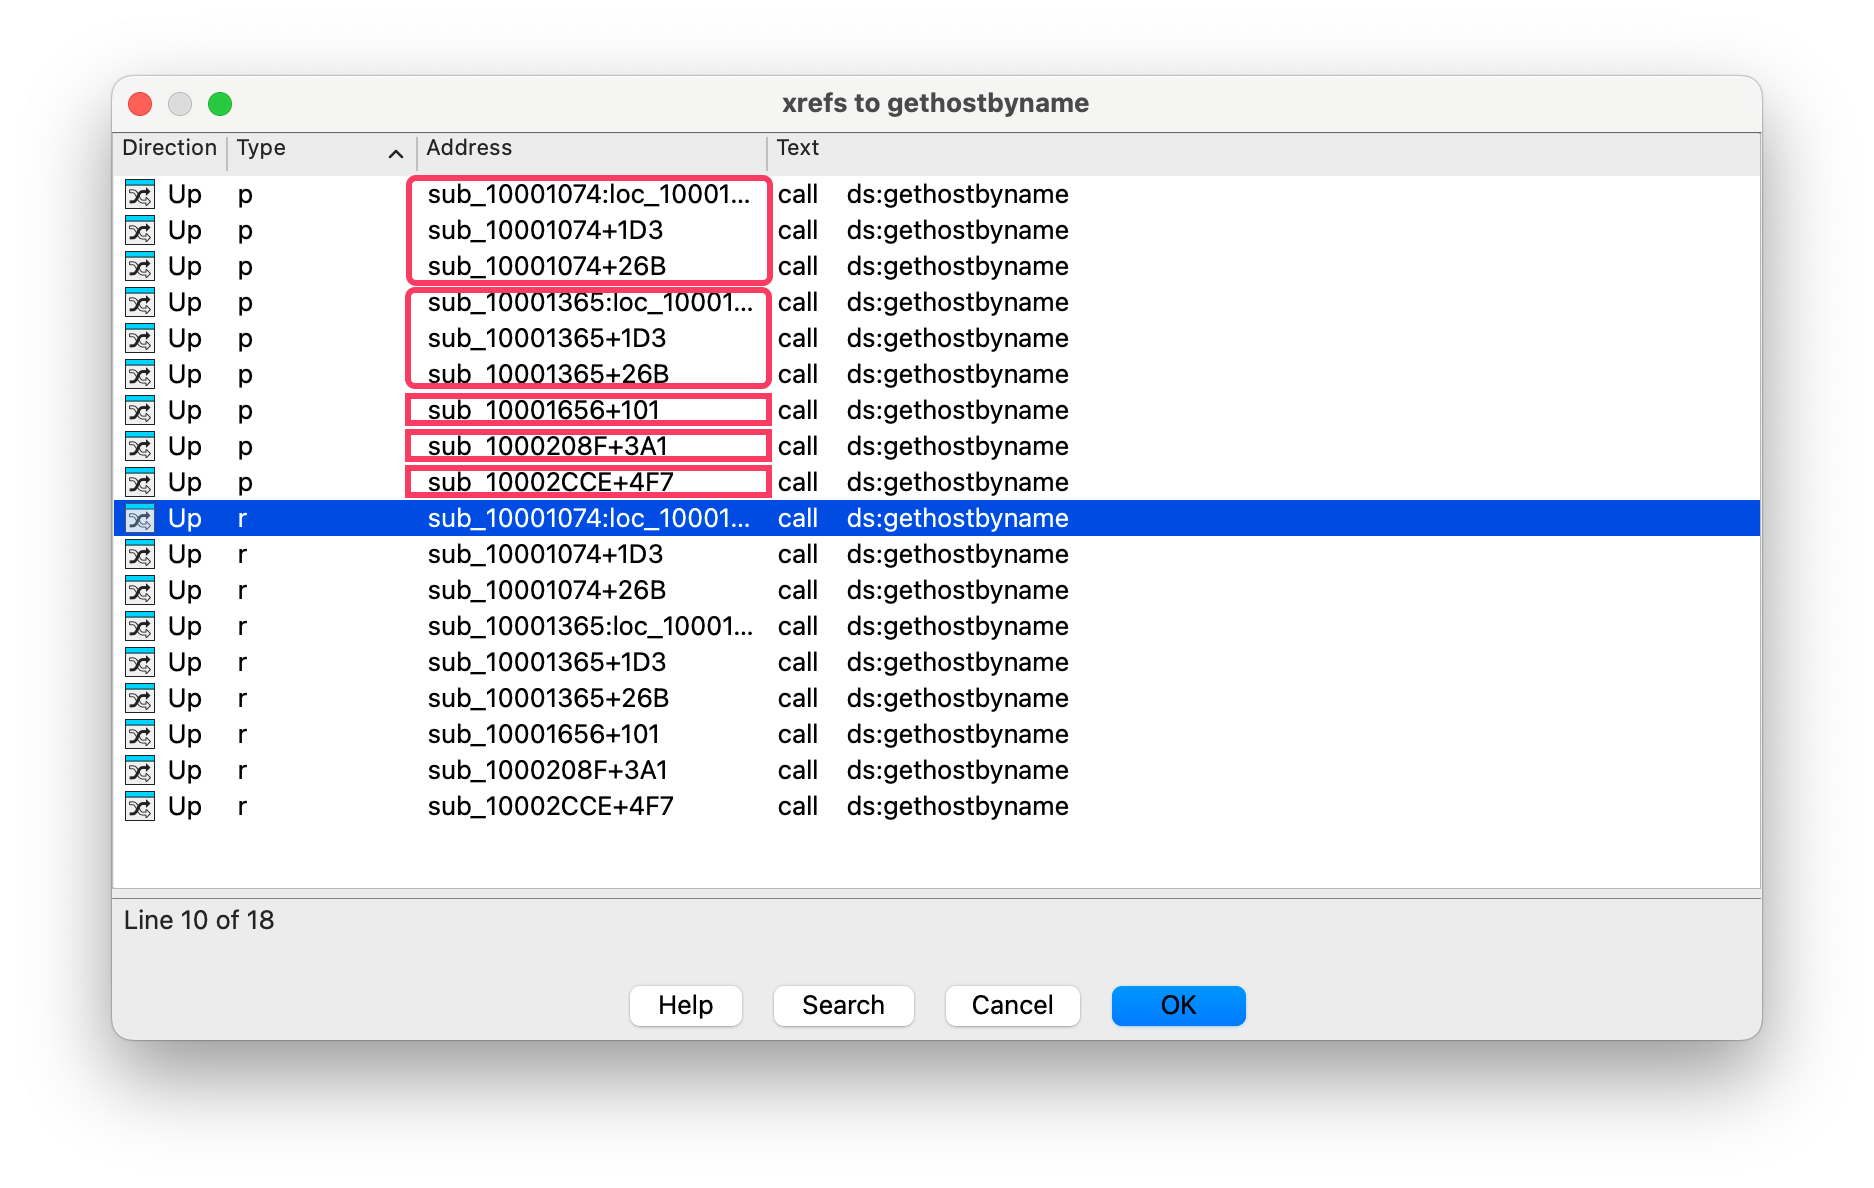Click xref icon of type r sub_10001365+26B row
The height and width of the screenshot is (1188, 1874).
click(139, 698)
